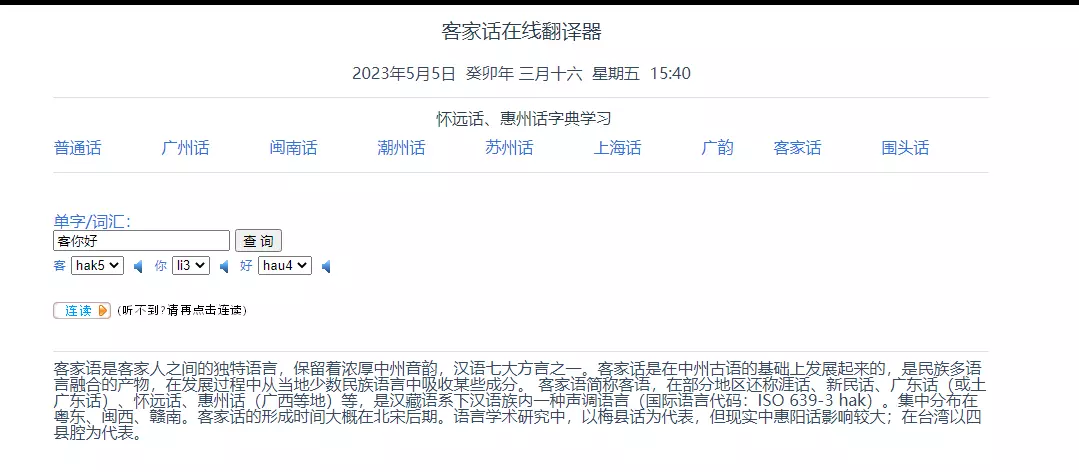Image resolution: width=1079 pixels, height=472 pixels.
Task: Click the 单字/词汇 label
Action: click(x=92, y=222)
